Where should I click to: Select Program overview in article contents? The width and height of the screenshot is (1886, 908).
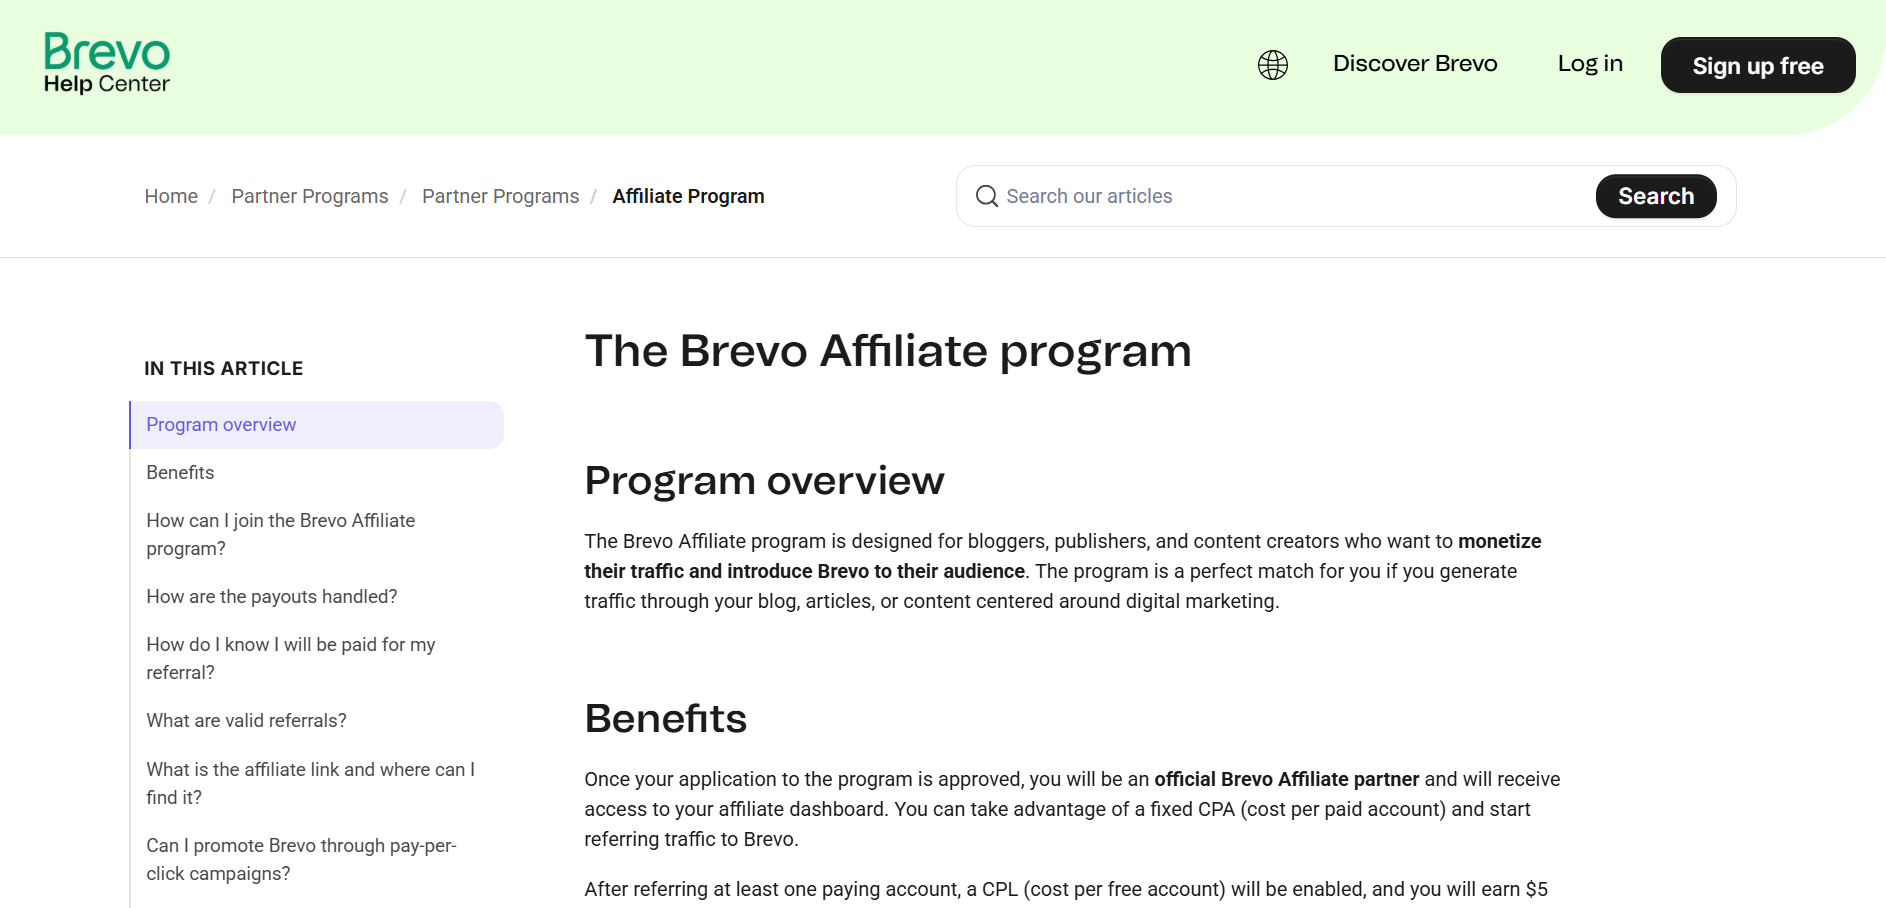(221, 425)
